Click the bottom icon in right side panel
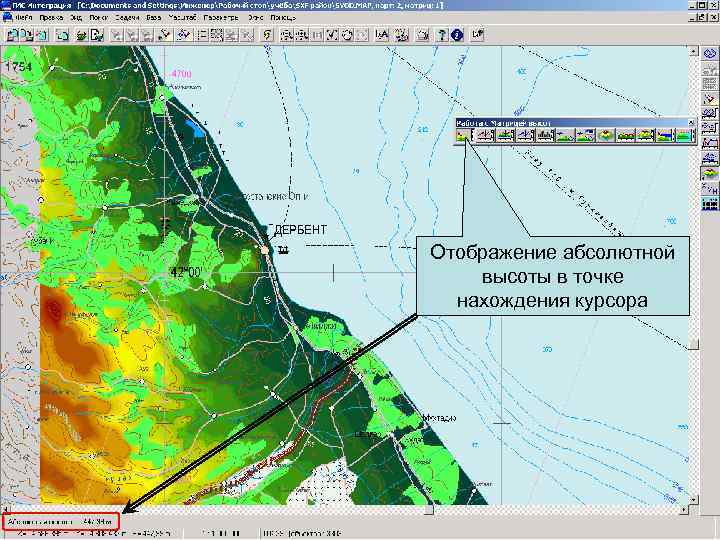The width and height of the screenshot is (720, 540). coord(710,204)
